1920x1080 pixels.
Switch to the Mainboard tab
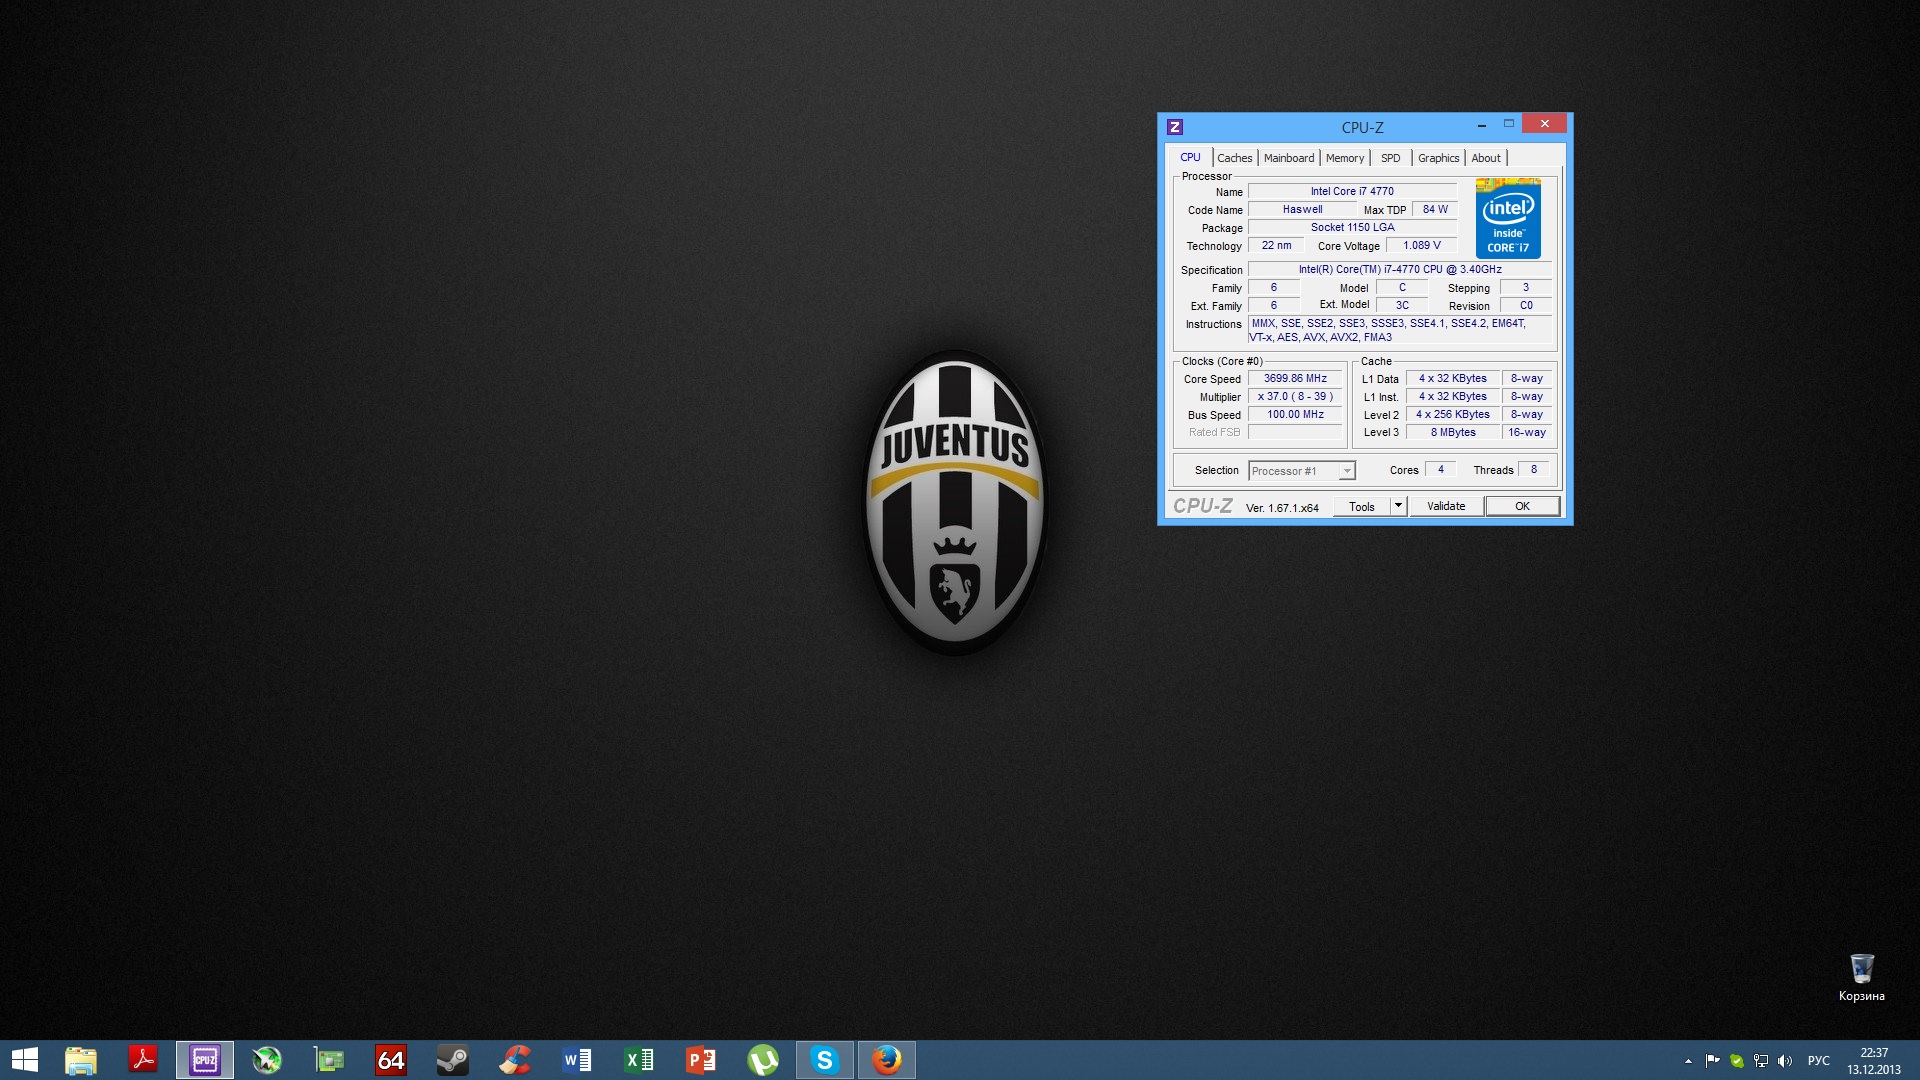click(x=1288, y=158)
